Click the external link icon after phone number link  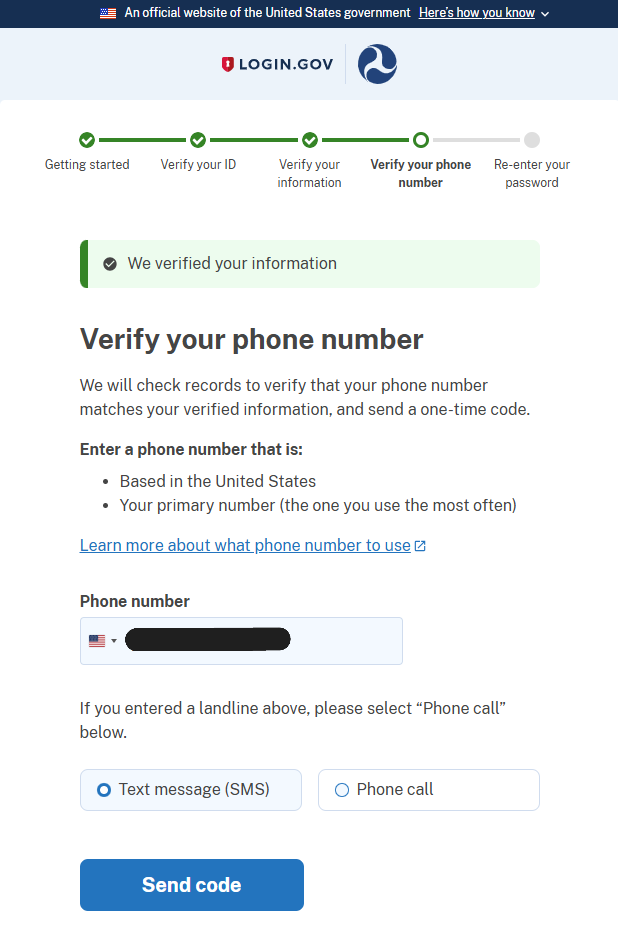coord(421,544)
